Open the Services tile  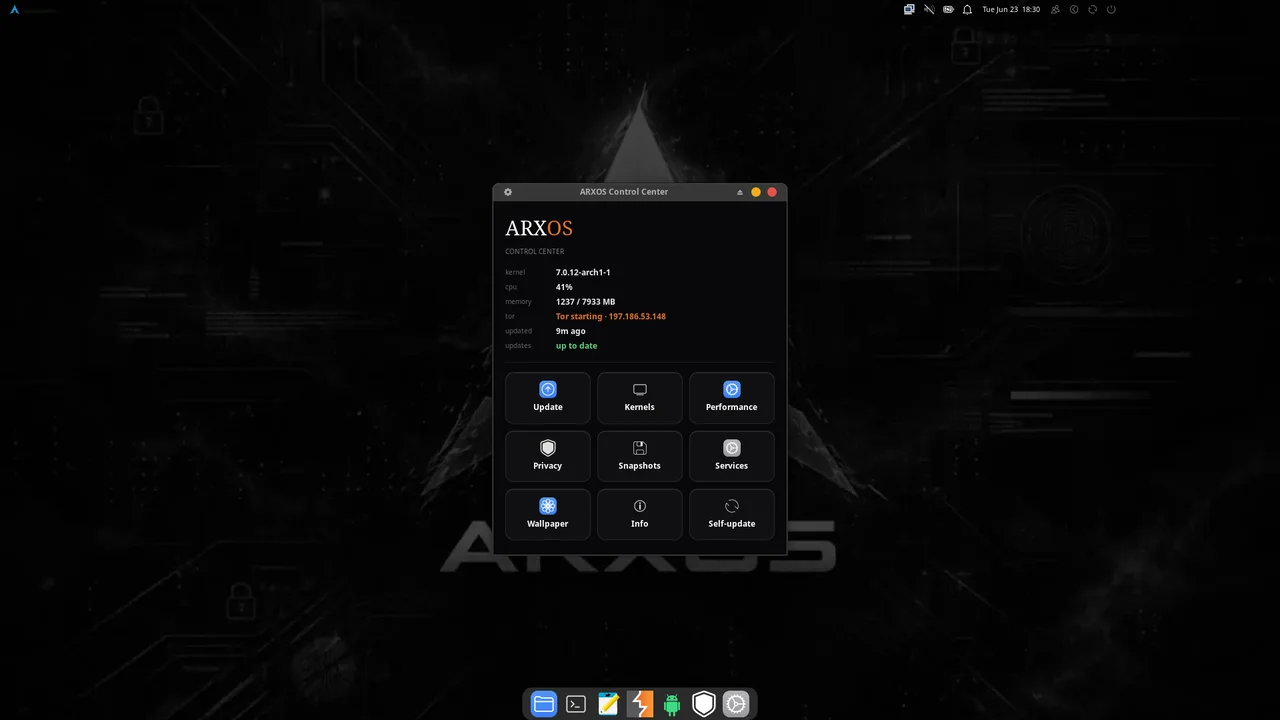(732, 456)
